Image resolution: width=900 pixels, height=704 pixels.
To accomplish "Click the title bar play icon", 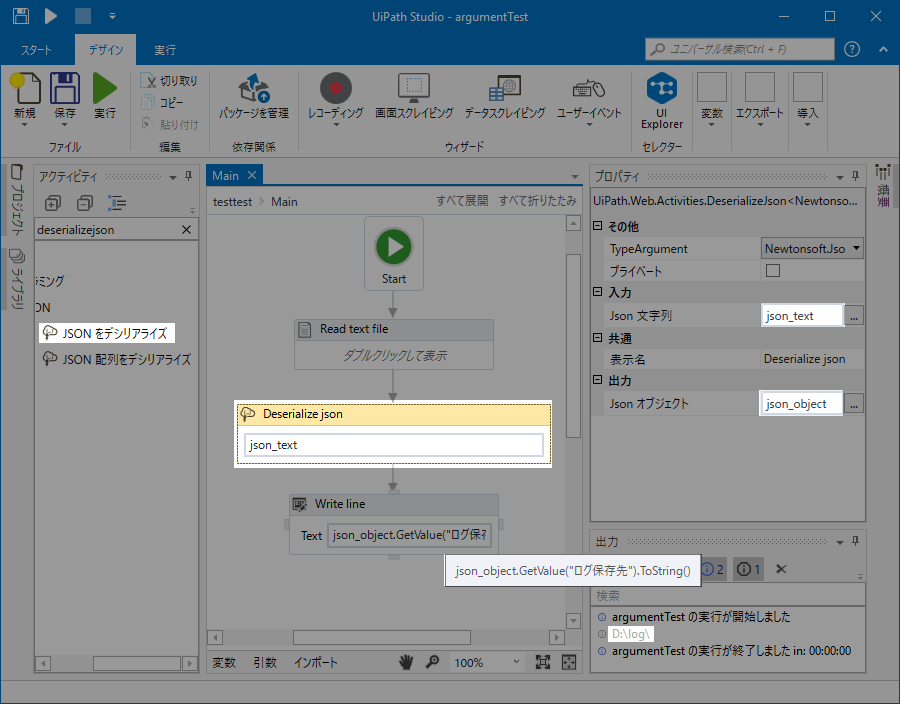I will [x=51, y=16].
